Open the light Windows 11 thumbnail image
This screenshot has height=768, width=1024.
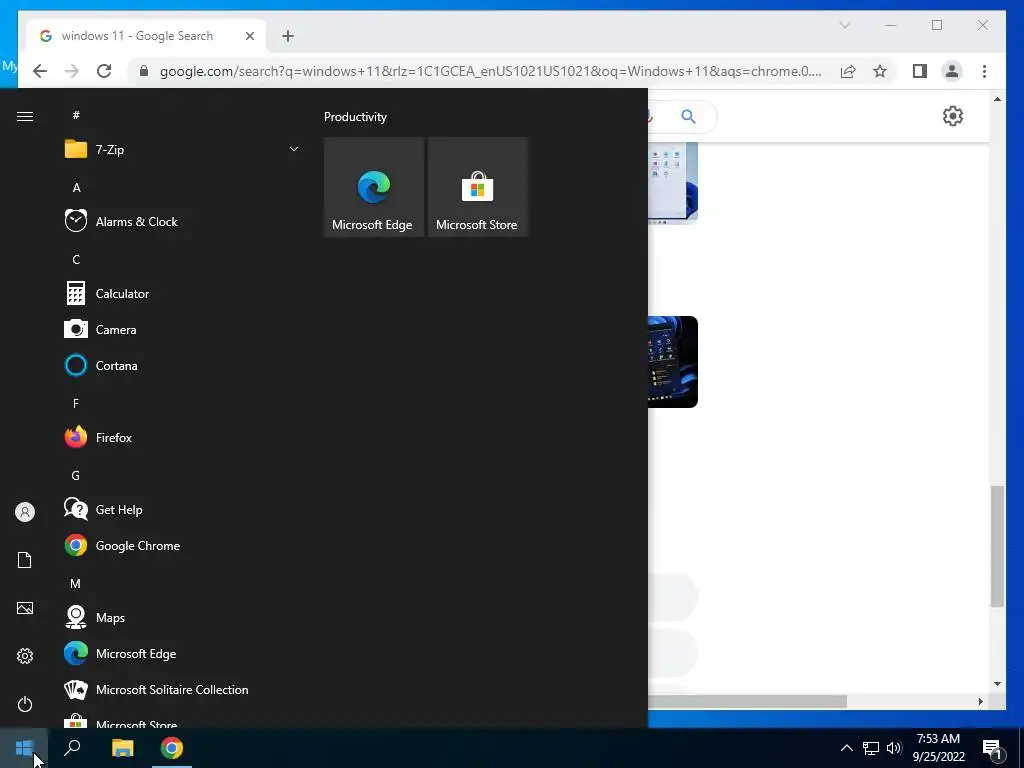pos(673,184)
